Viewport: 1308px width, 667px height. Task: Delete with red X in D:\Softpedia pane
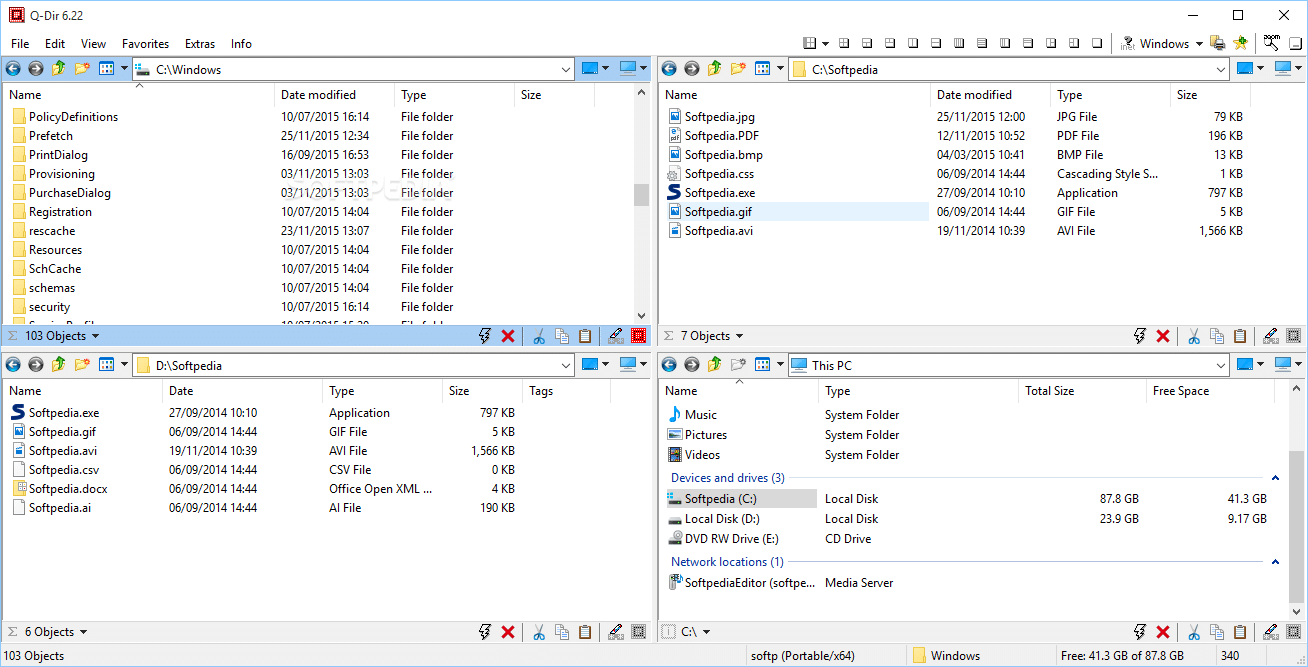coord(508,632)
